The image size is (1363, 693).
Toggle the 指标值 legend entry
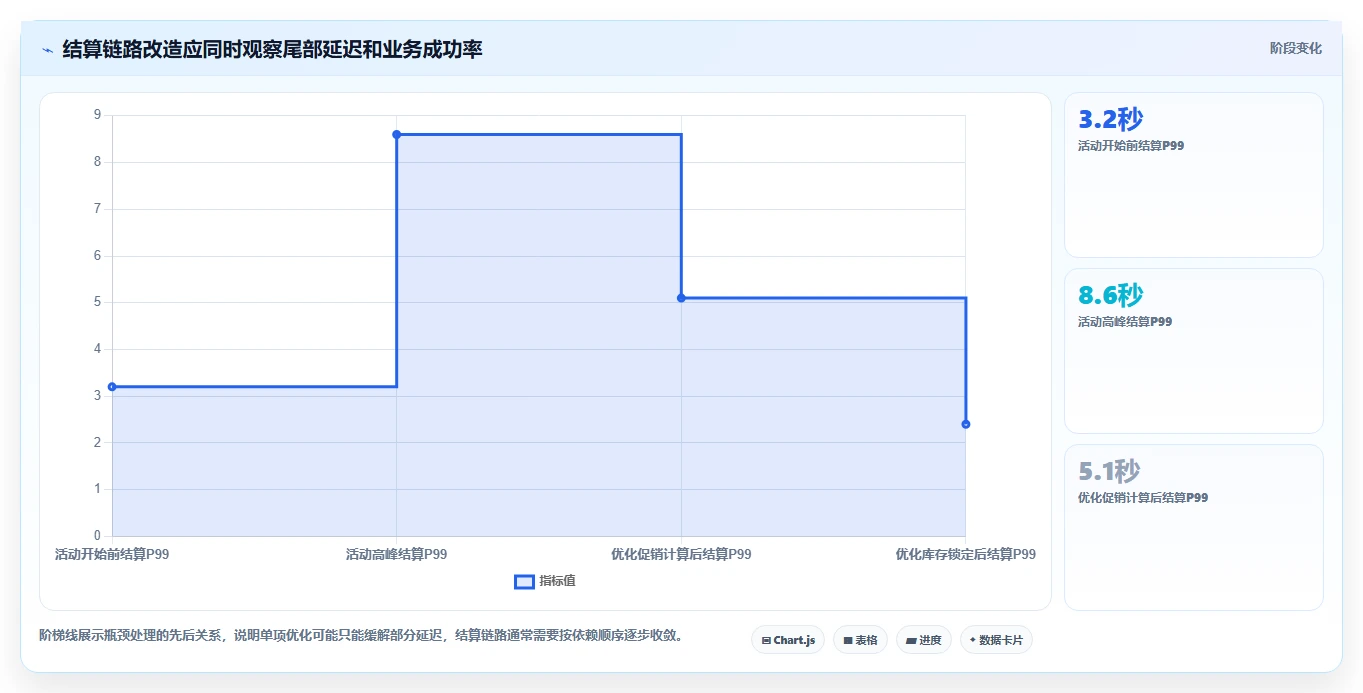click(x=545, y=581)
